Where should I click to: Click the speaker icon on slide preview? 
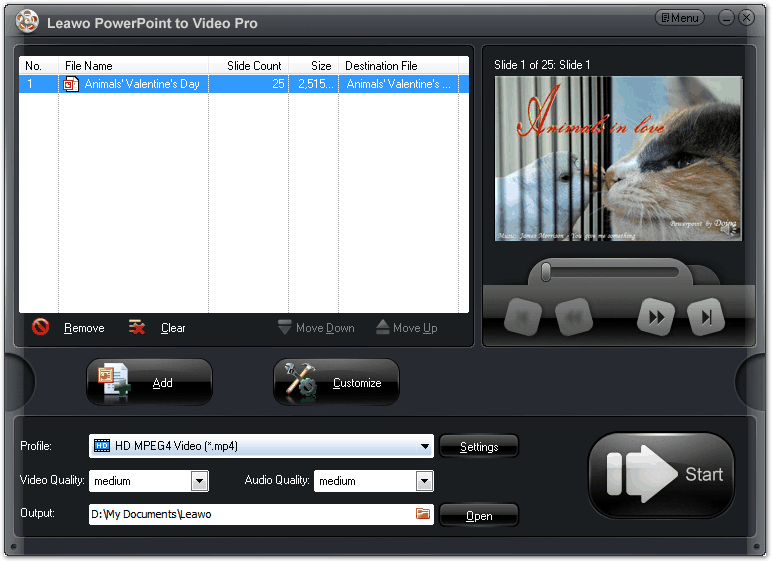click(731, 230)
